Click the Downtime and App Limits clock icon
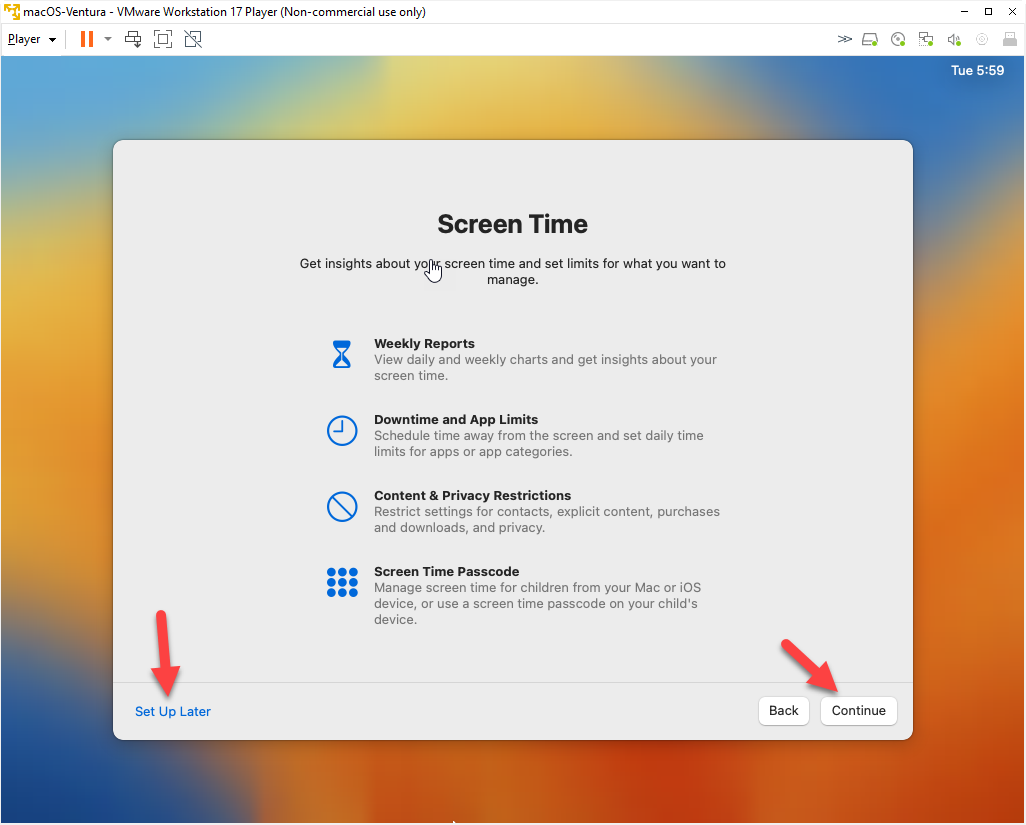This screenshot has height=825, width=1026. (342, 431)
